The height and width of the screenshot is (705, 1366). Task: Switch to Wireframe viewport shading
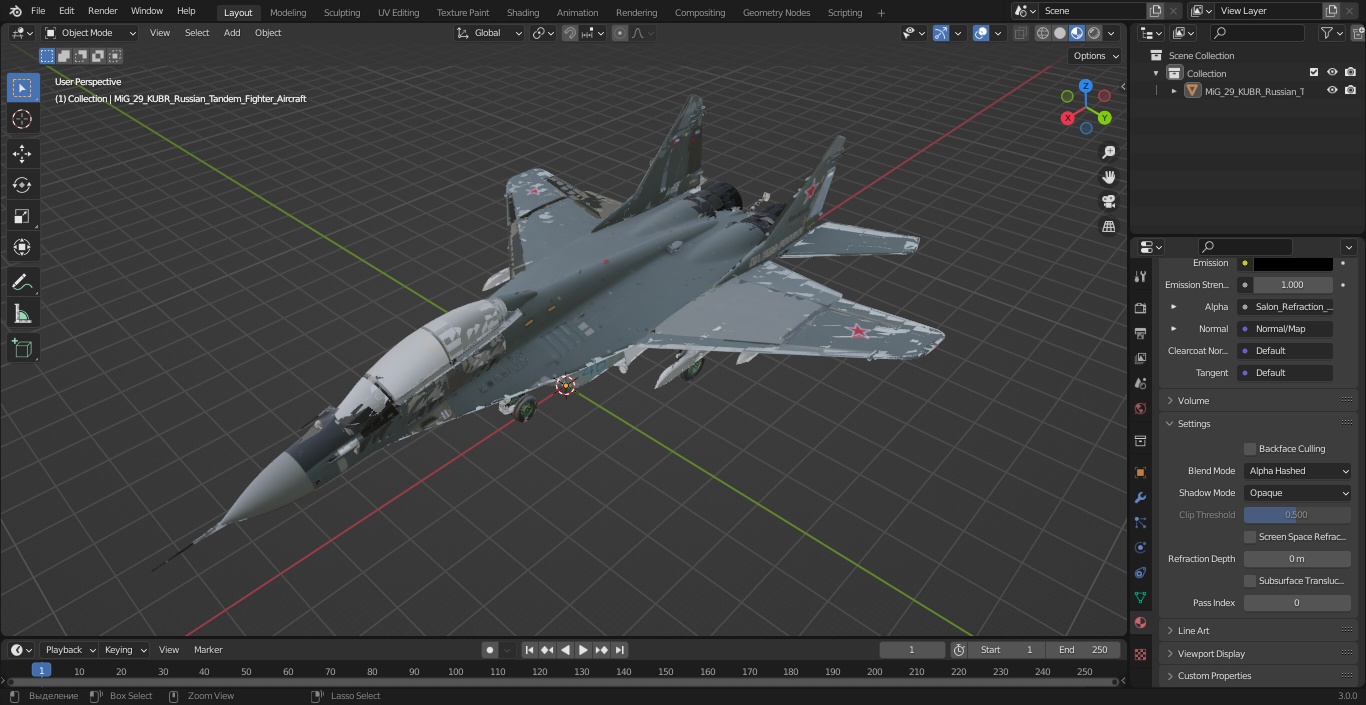[x=1043, y=33]
